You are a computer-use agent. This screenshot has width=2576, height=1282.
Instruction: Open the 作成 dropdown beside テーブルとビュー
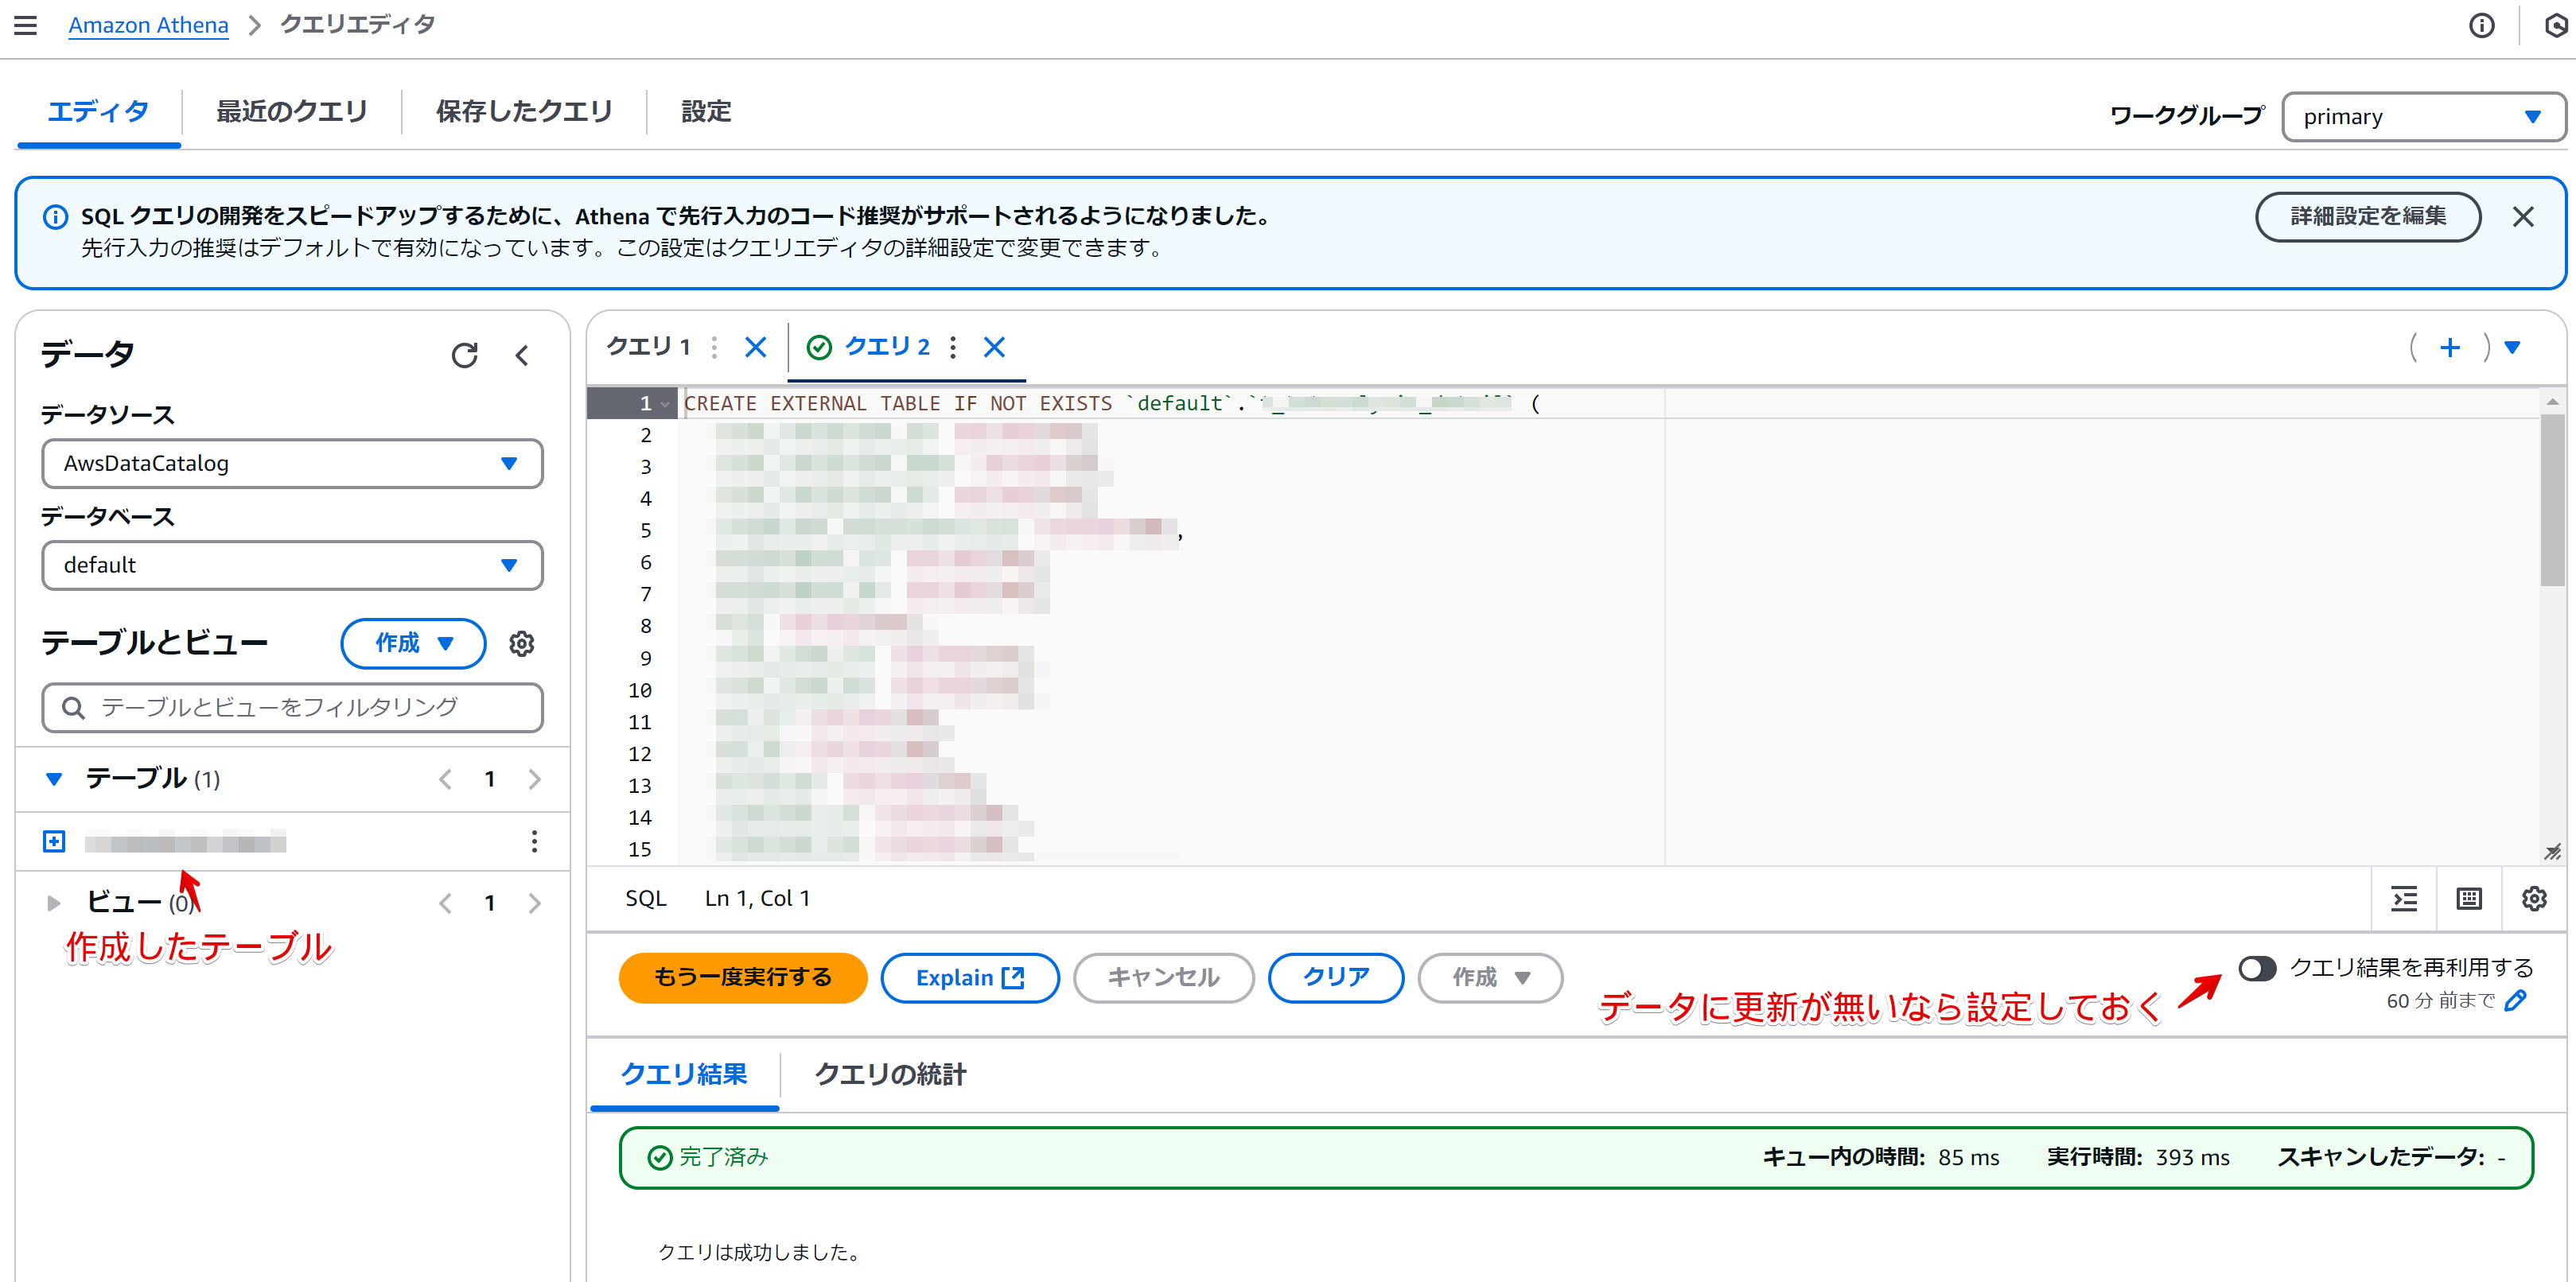point(413,643)
